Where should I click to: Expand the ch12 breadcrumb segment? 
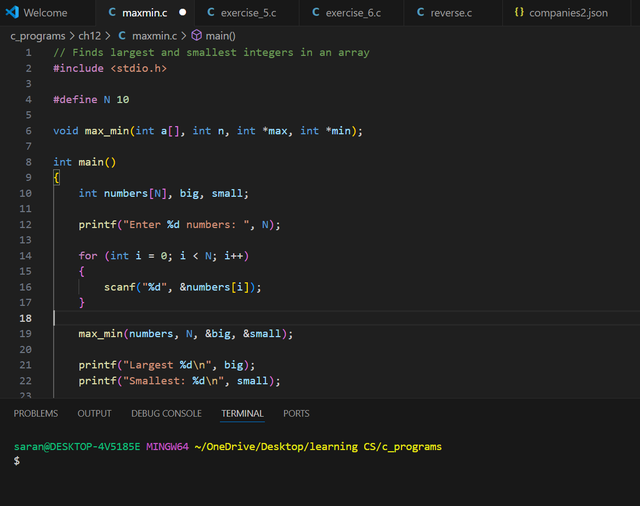pyautogui.click(x=89, y=36)
